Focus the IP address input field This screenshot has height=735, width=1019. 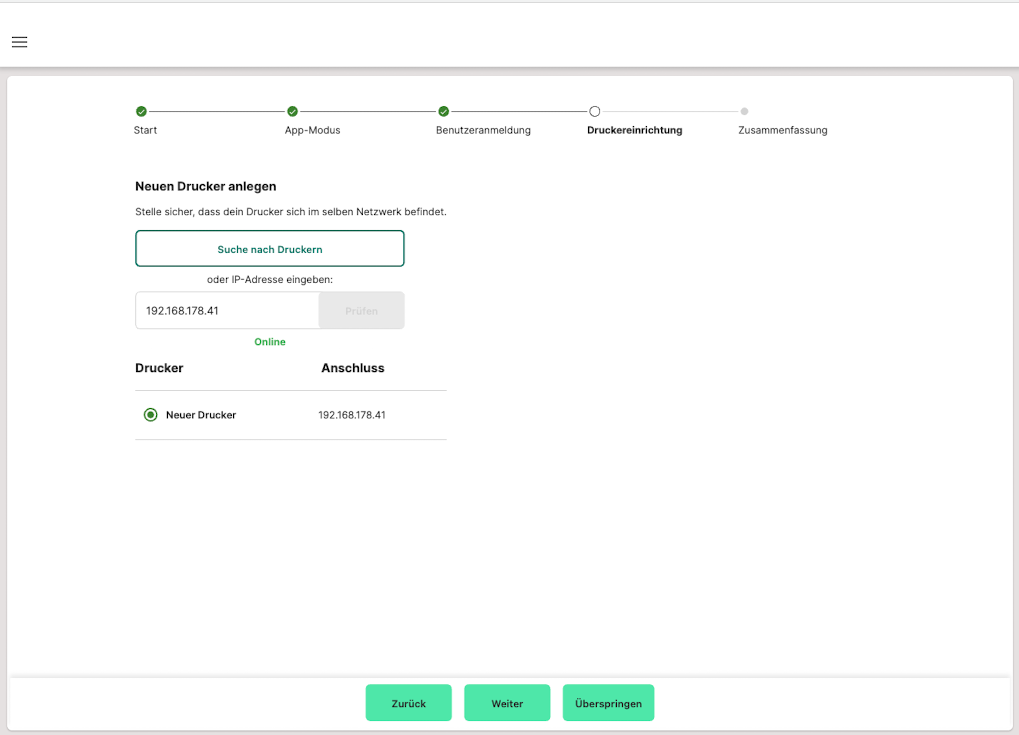pyautogui.click(x=227, y=311)
